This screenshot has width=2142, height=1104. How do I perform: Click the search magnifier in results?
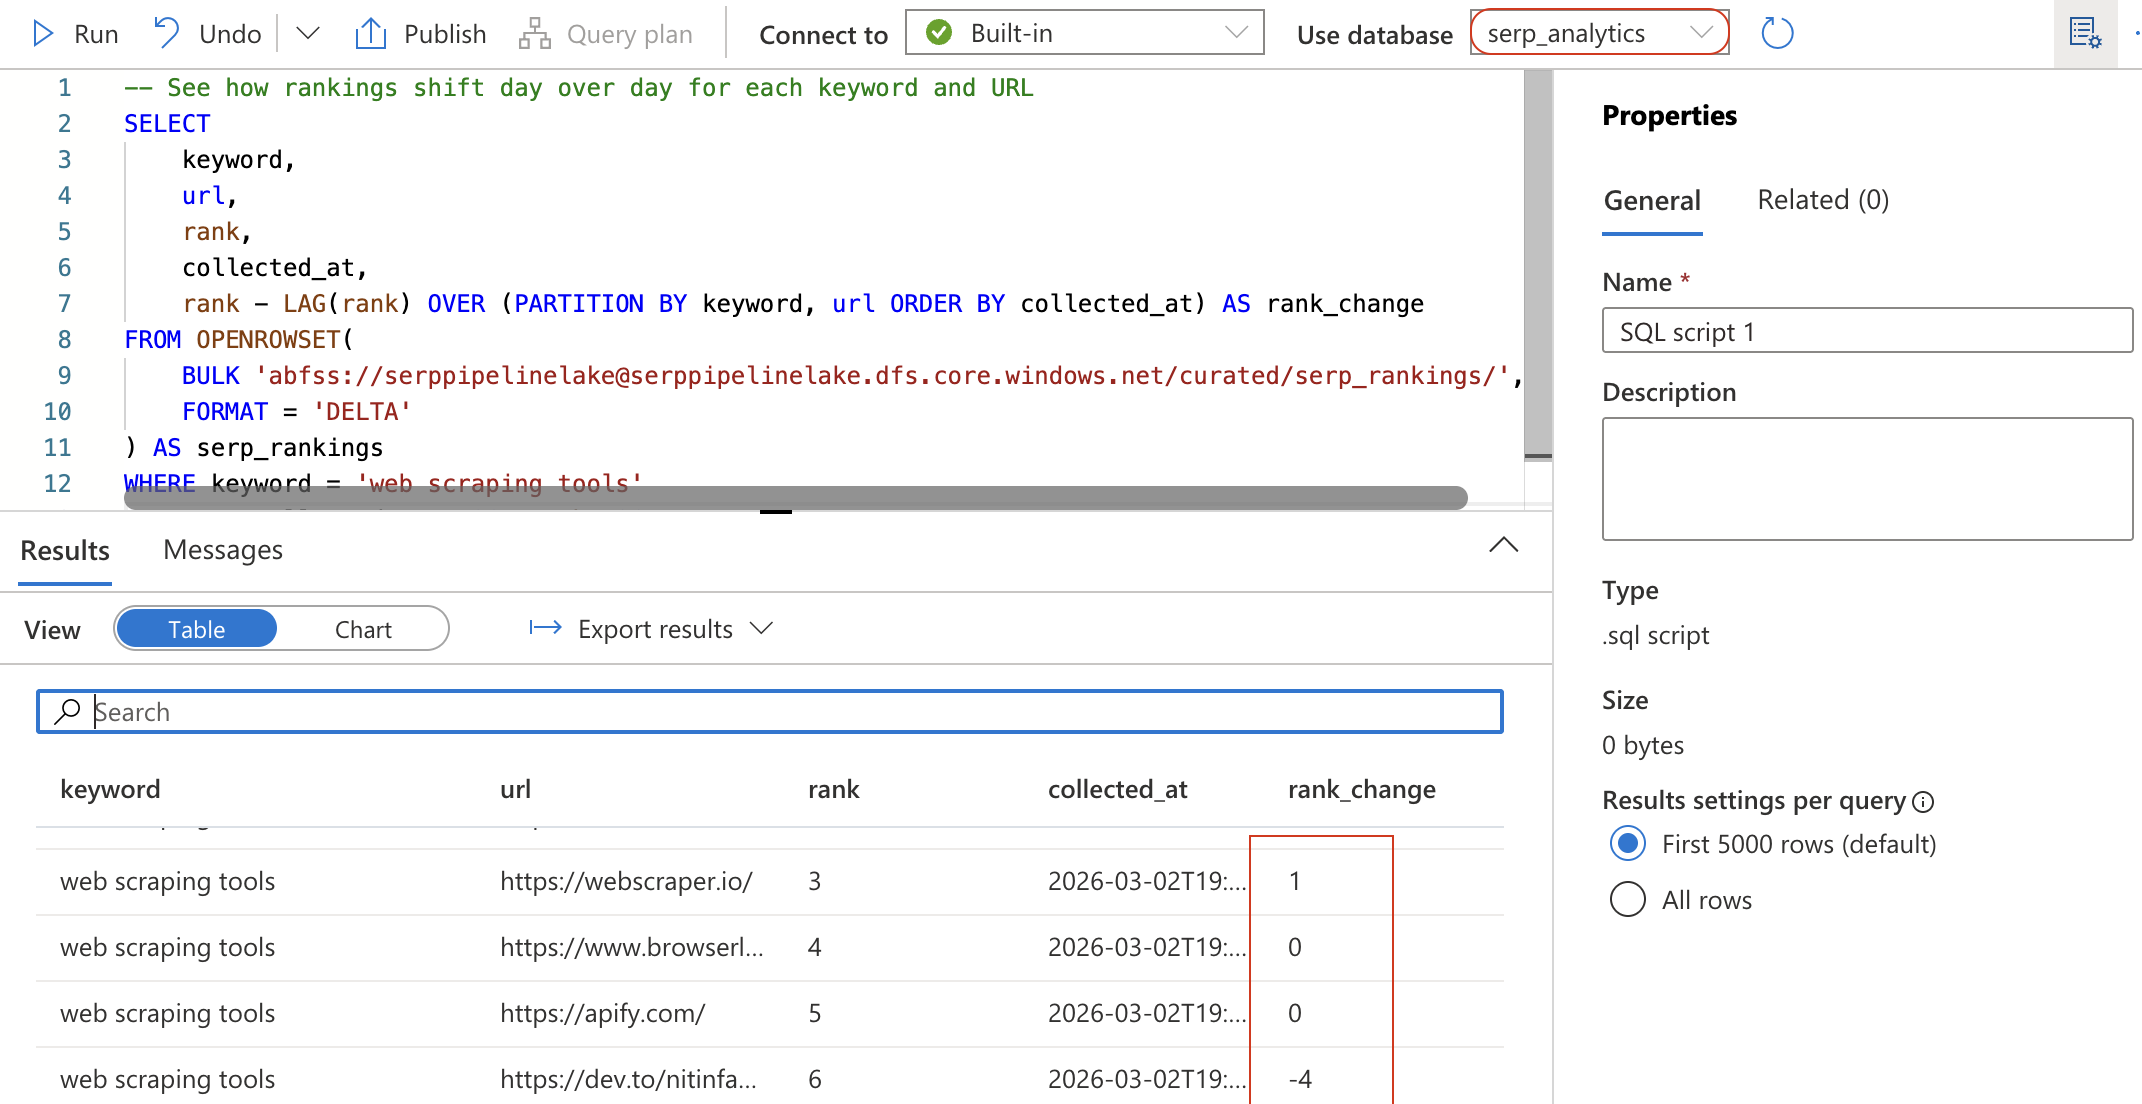(x=67, y=711)
